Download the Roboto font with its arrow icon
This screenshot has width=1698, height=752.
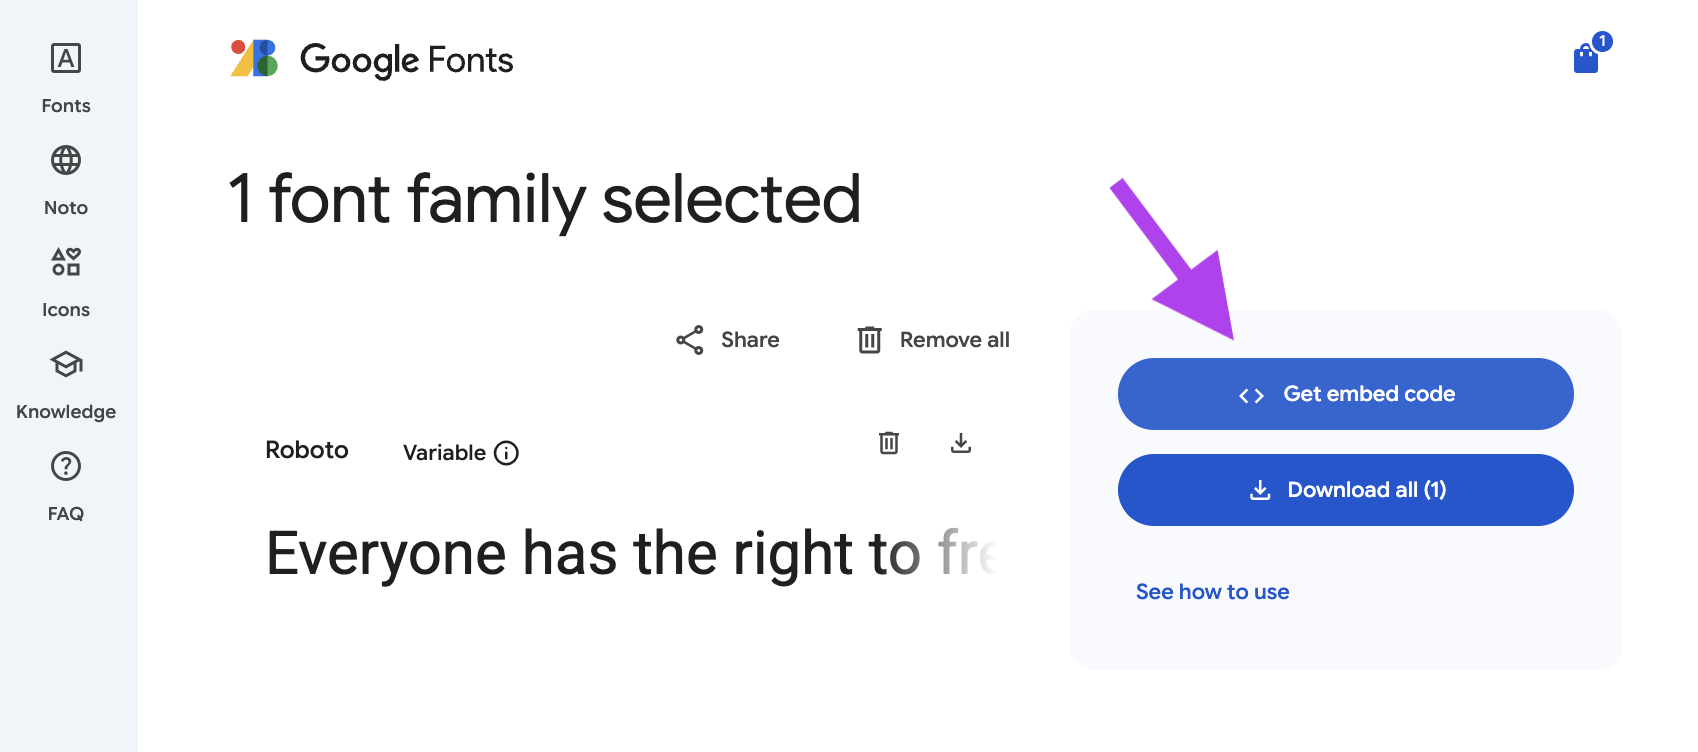point(961,443)
